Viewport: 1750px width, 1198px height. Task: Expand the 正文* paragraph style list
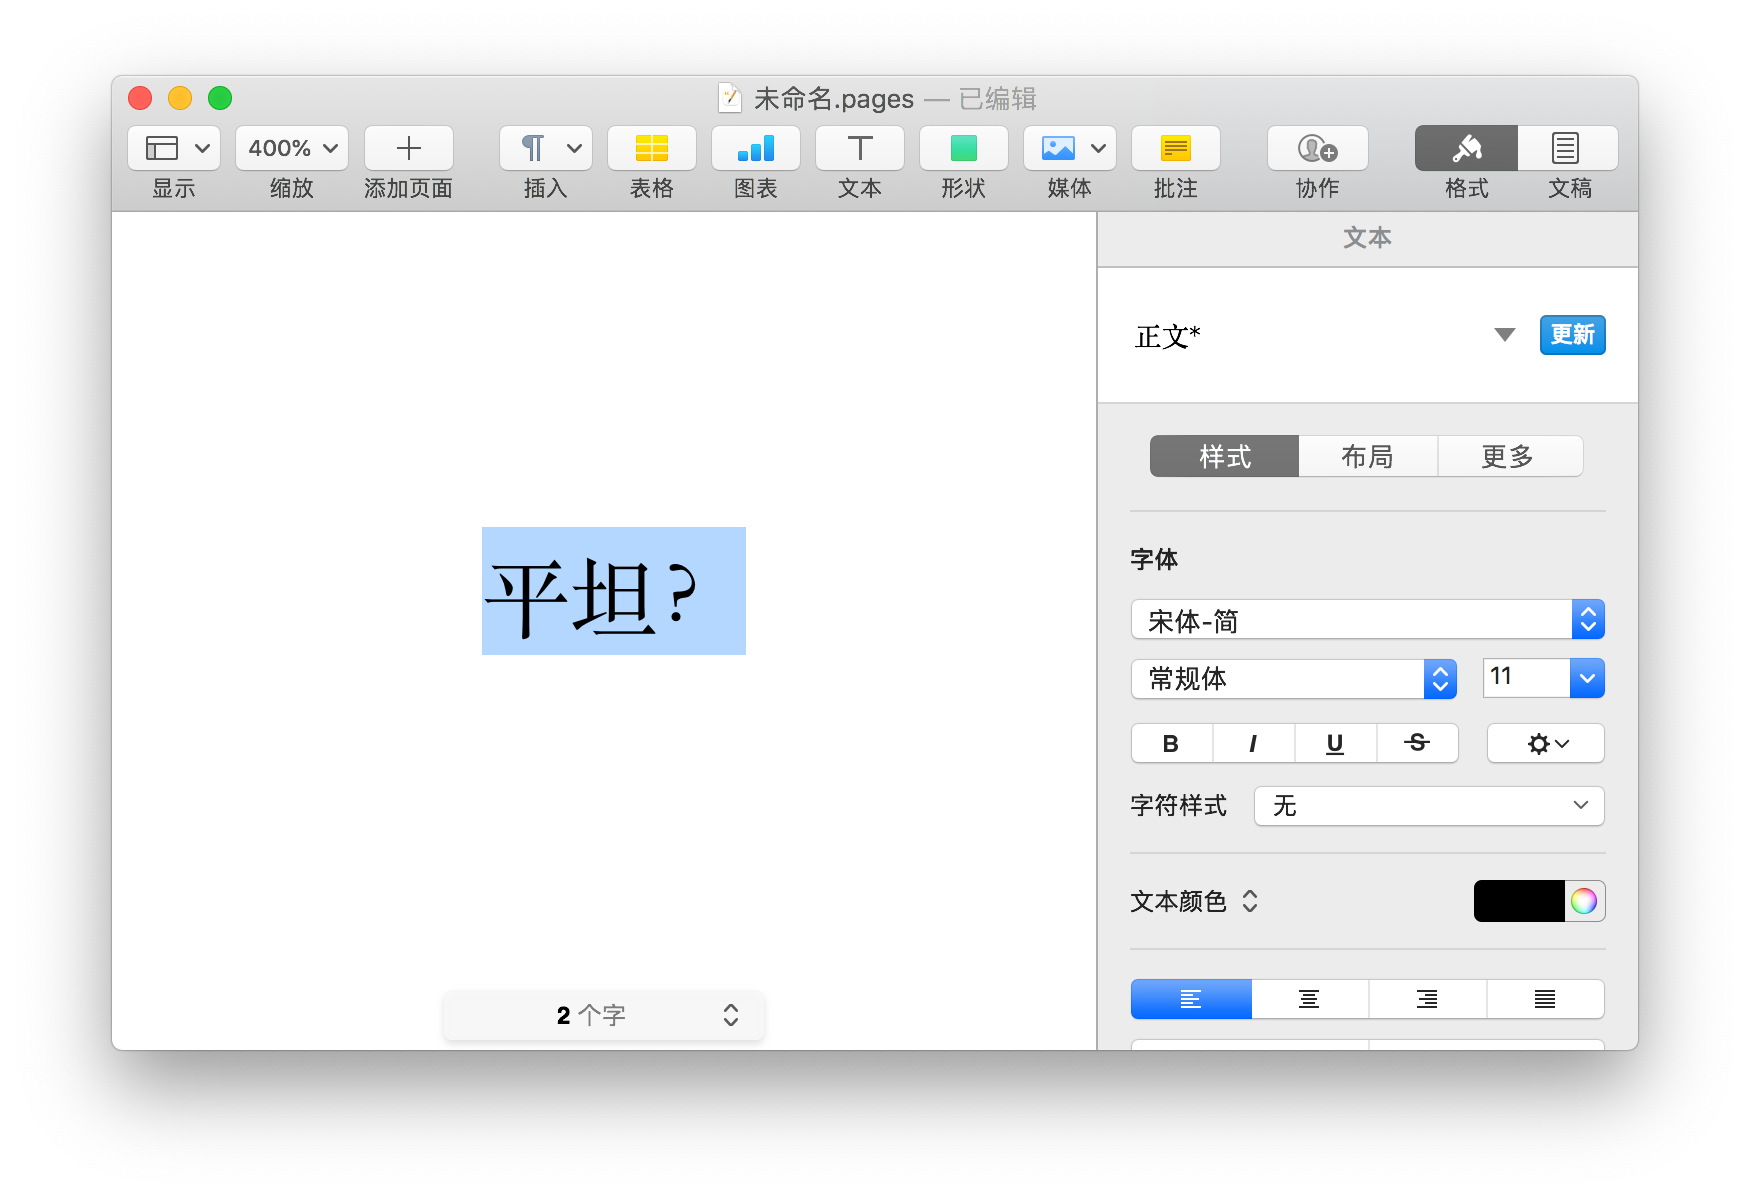point(1504,335)
